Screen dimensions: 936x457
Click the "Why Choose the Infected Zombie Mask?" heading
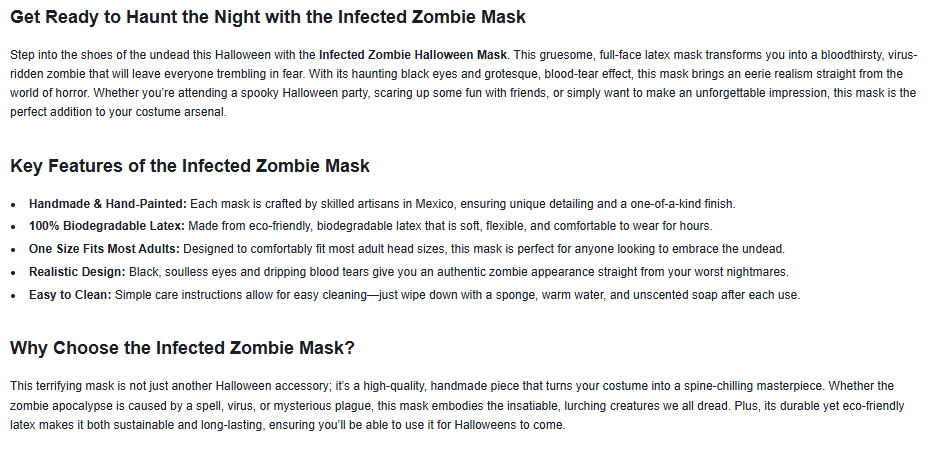click(x=182, y=348)
